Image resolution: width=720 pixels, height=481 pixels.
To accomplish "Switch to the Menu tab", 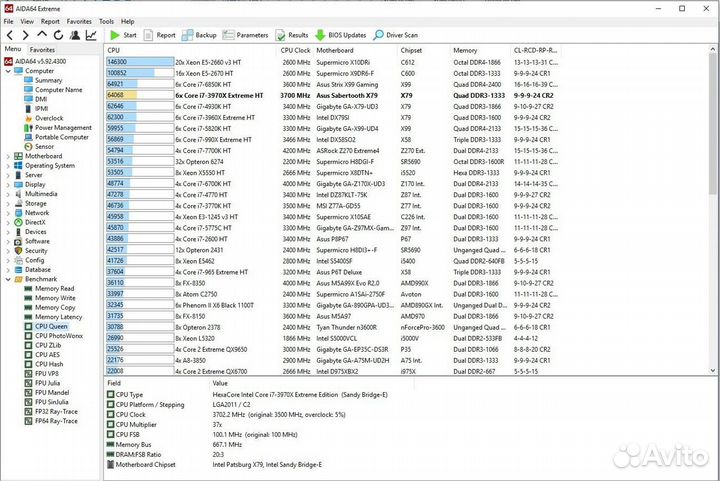I will point(13,49).
